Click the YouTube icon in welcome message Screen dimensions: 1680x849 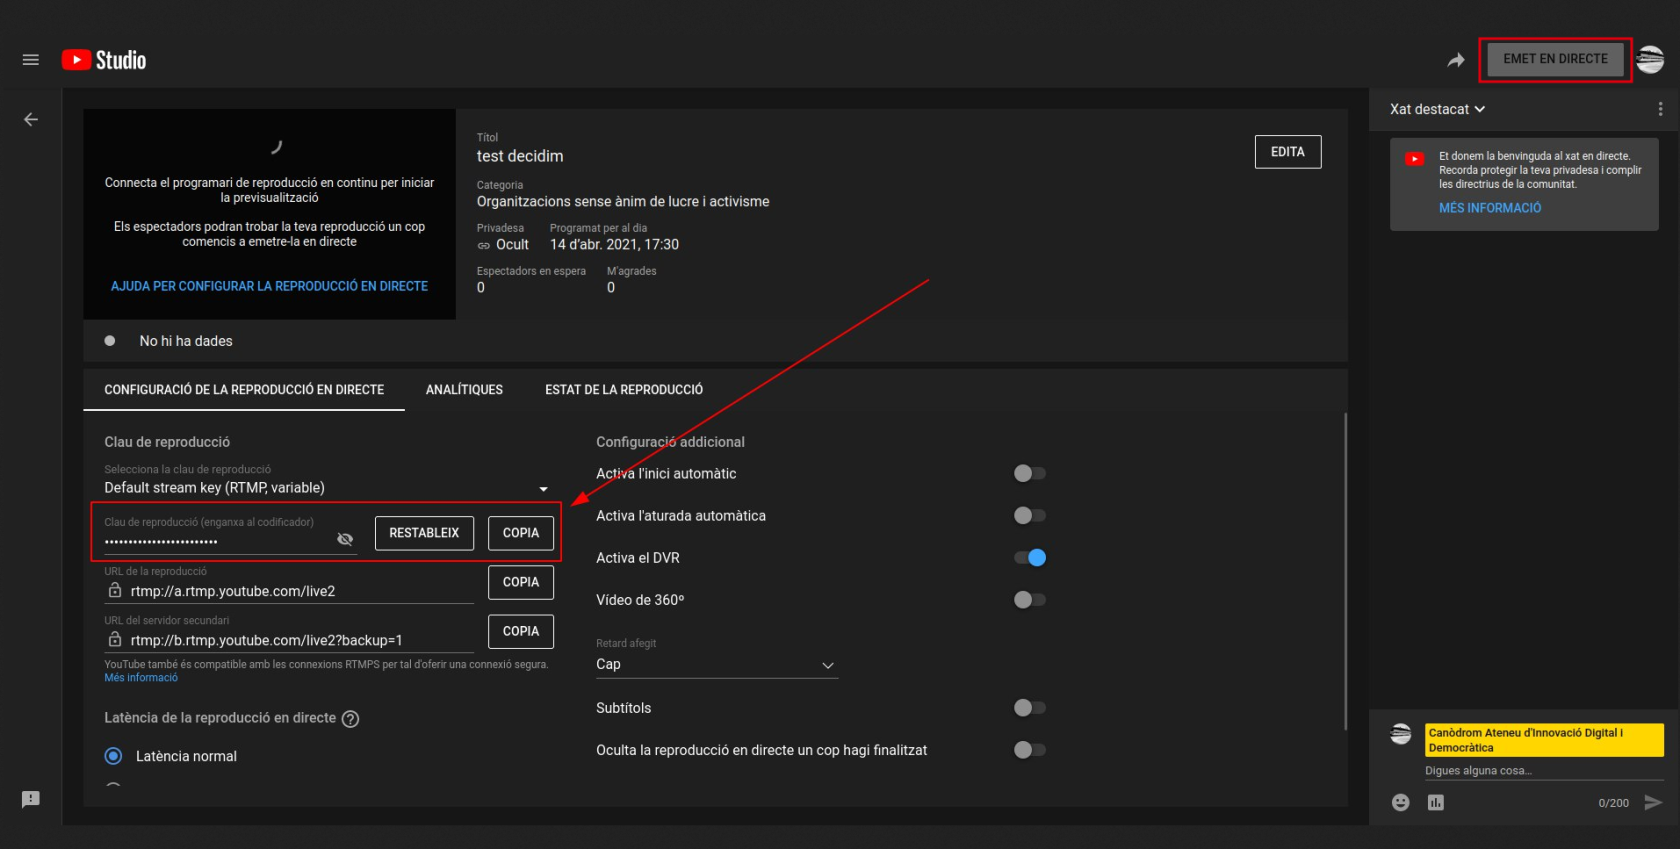tap(1414, 159)
